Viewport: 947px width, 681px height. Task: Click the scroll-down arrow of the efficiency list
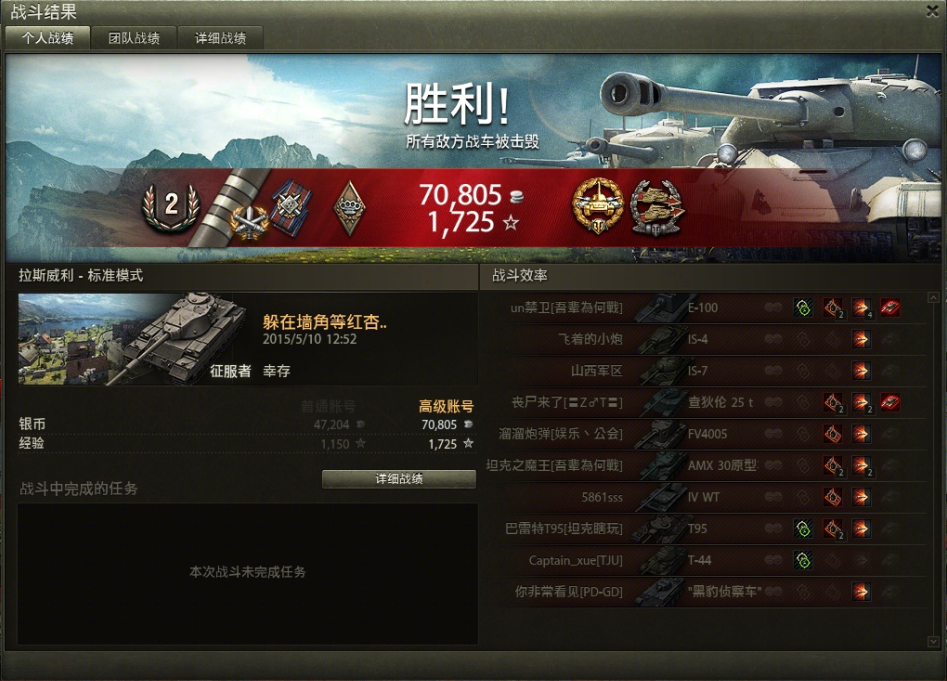(933, 641)
